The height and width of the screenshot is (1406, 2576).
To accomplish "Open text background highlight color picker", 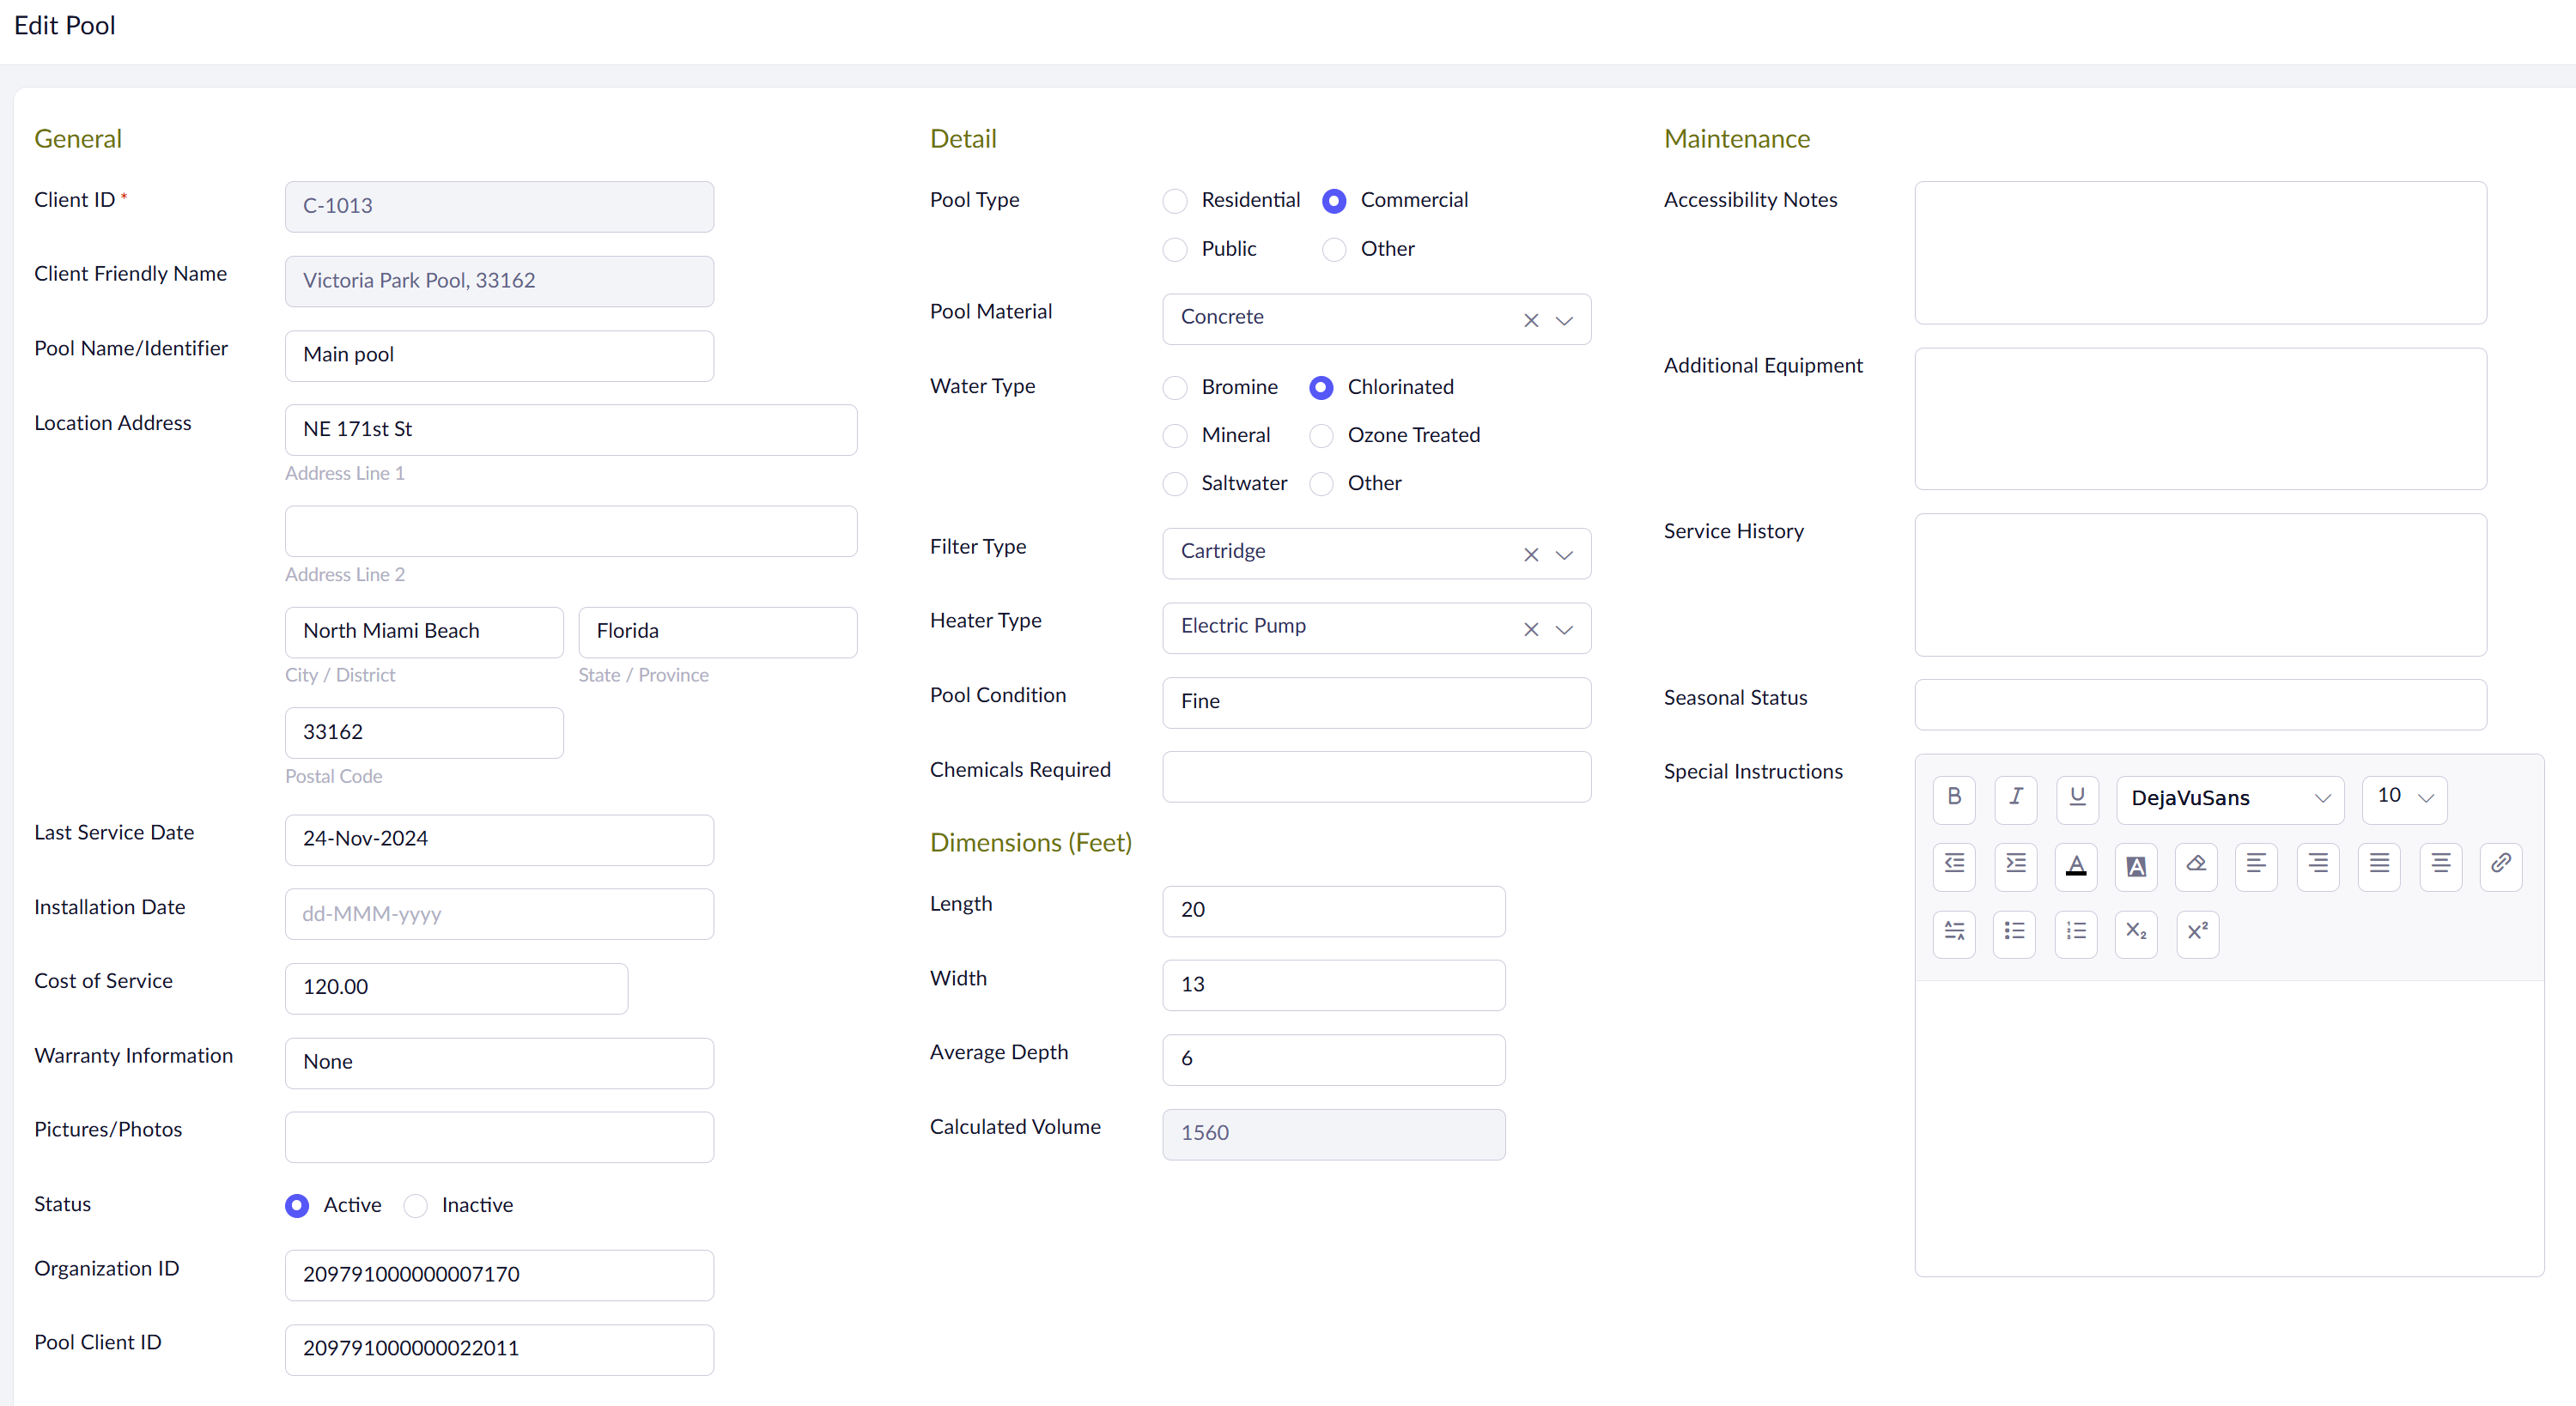I will coord(2136,866).
